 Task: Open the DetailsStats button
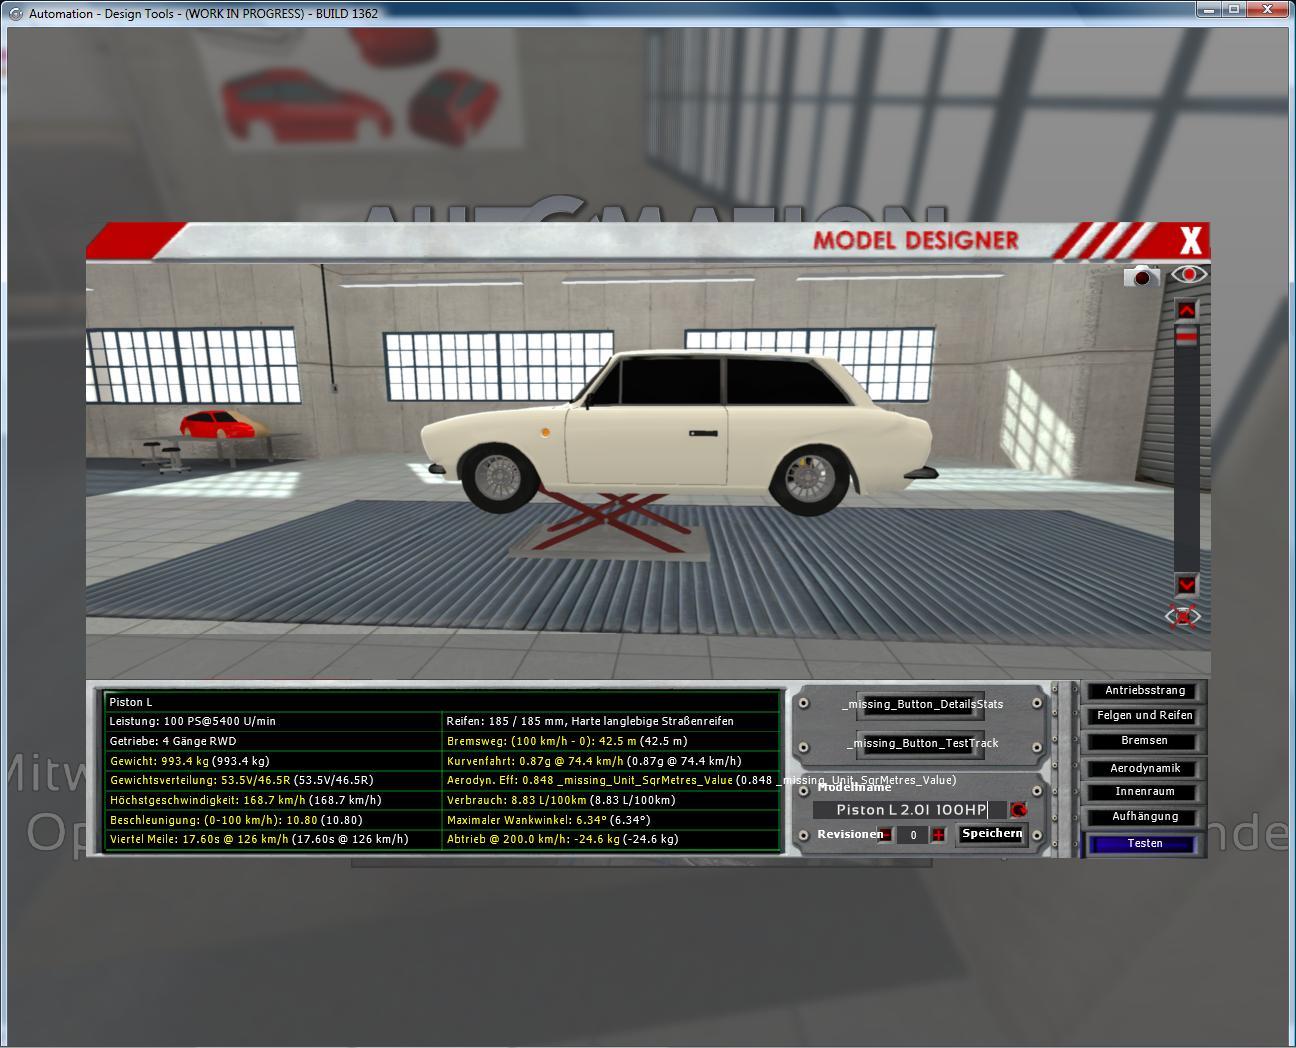coord(922,704)
